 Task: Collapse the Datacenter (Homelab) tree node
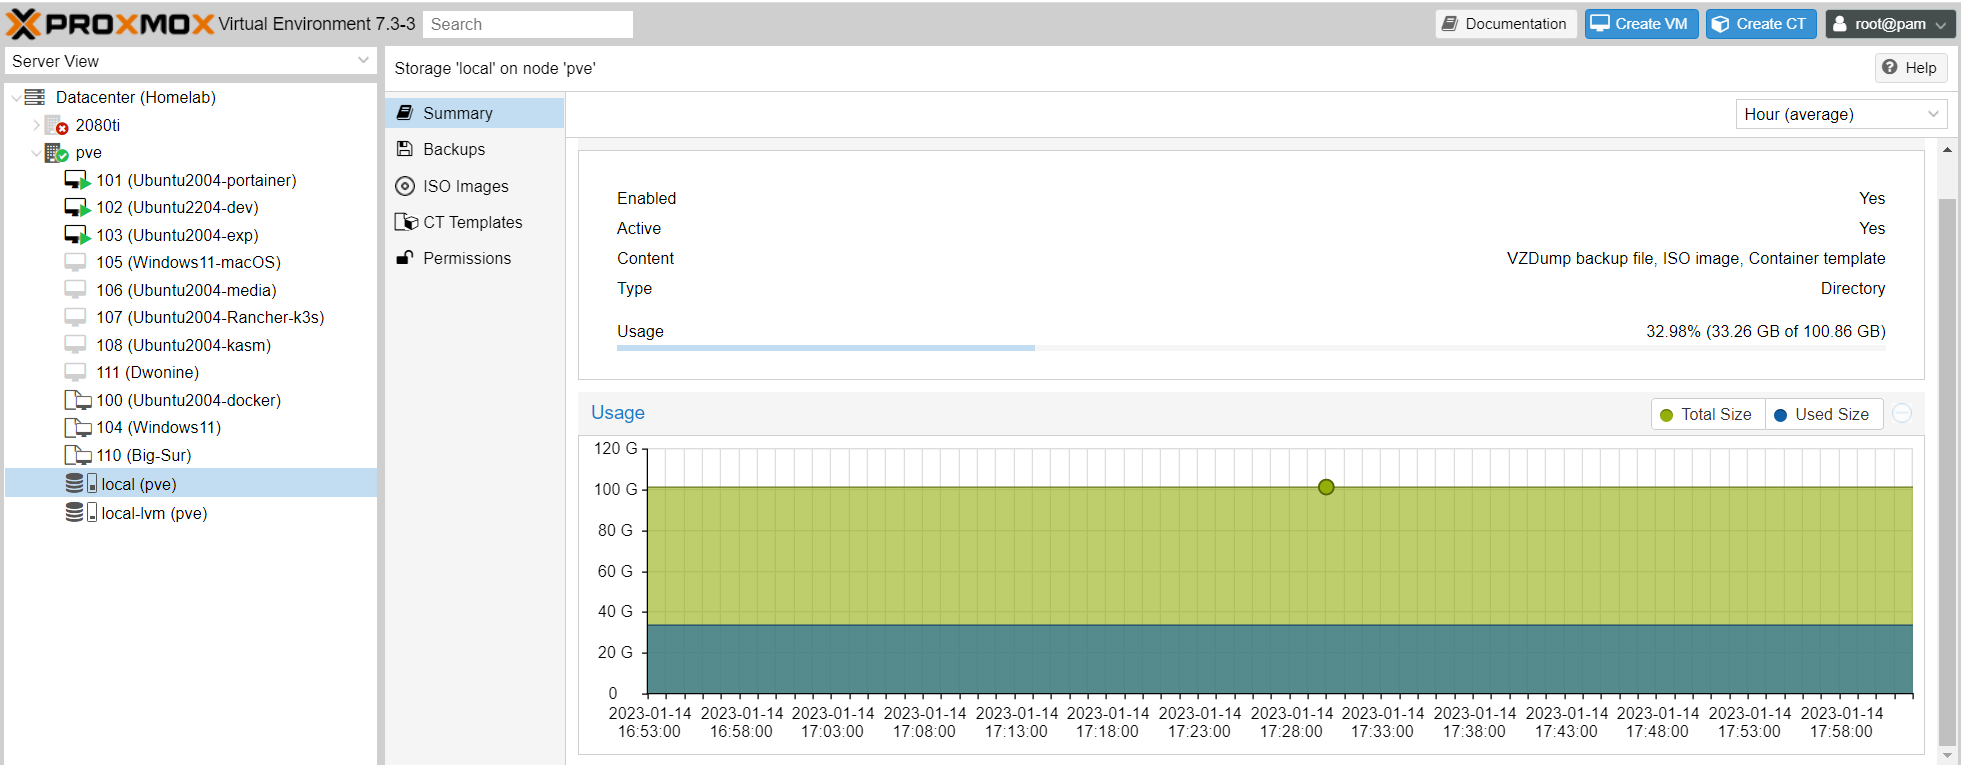pyautogui.click(x=16, y=98)
